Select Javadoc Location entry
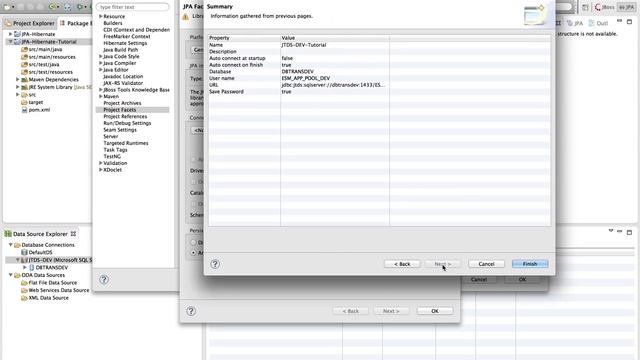 coord(123,76)
